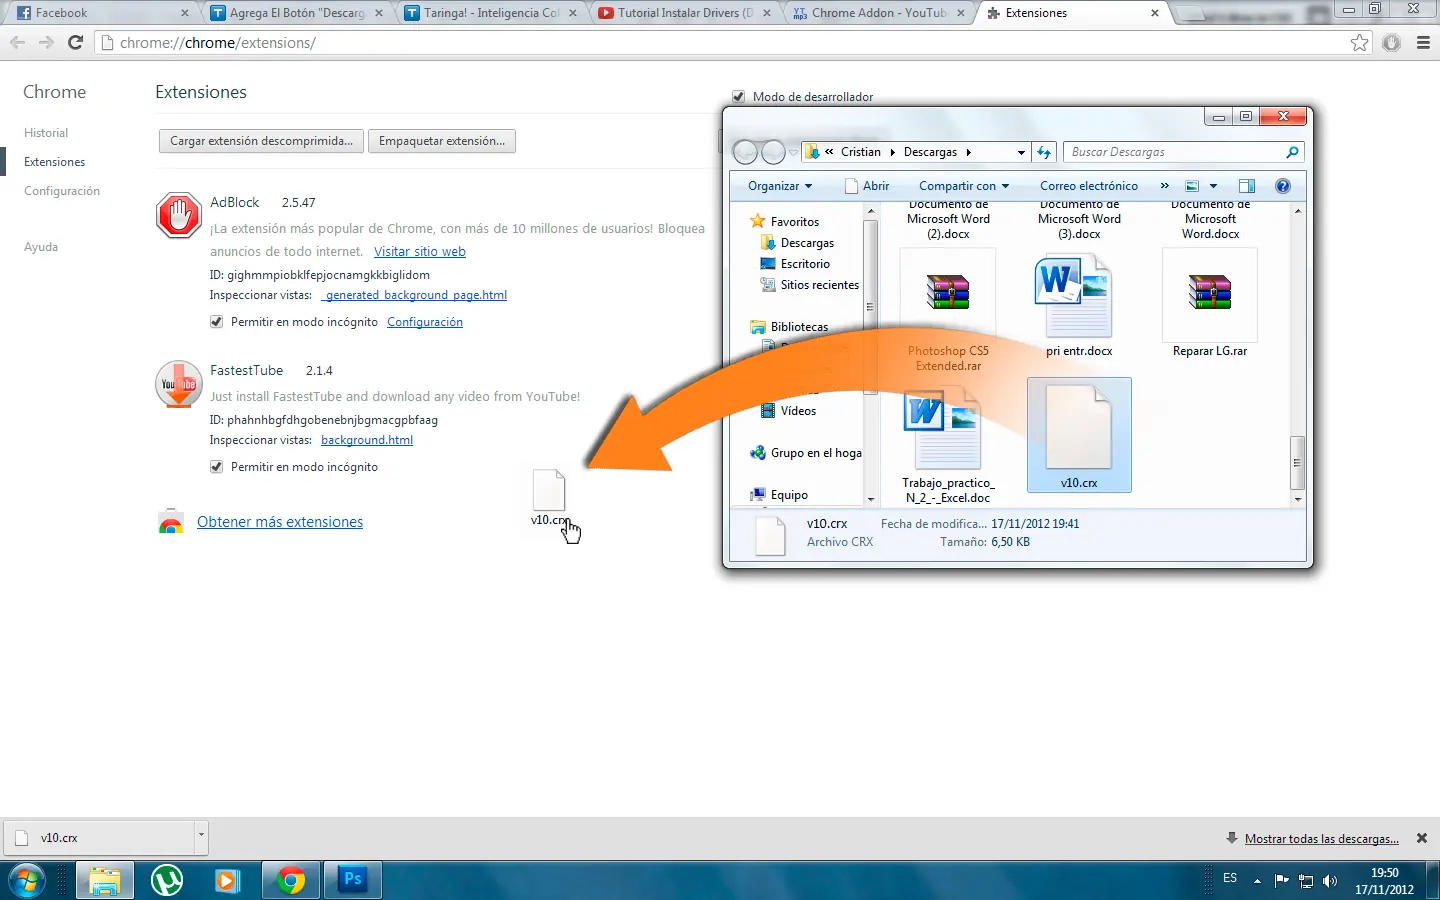1440x900 pixels.
Task: Select v10.crx file in the Descargas folder
Action: [x=1079, y=435]
